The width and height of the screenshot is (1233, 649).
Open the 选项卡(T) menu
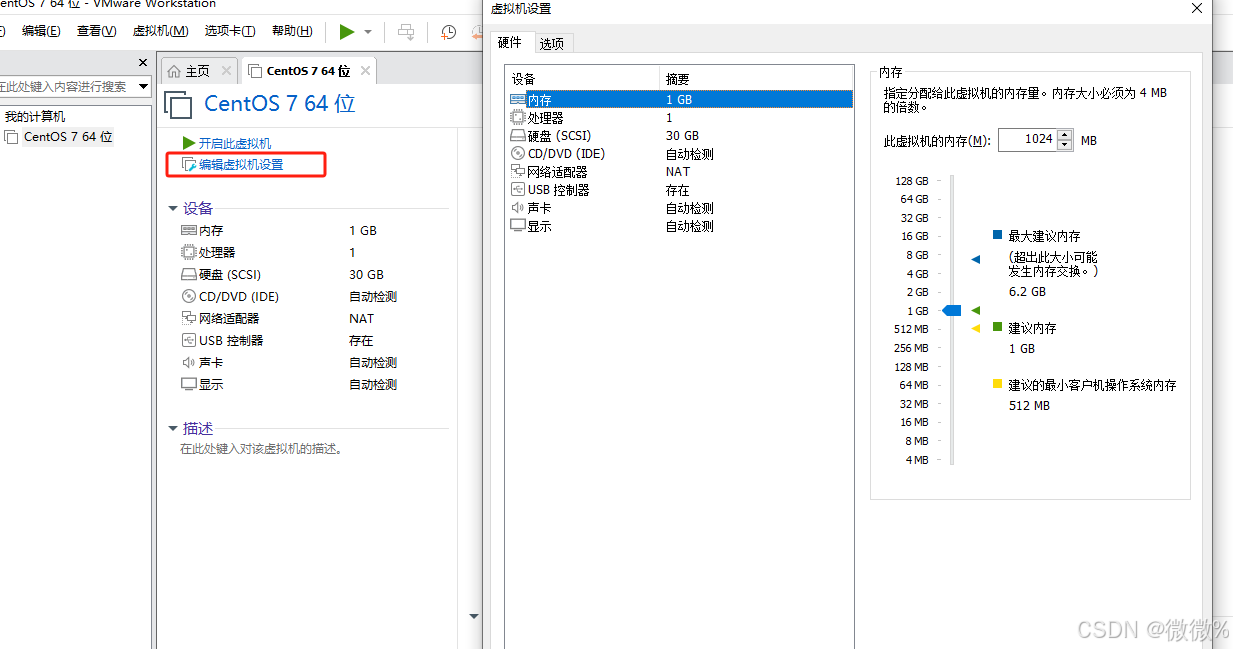pos(230,31)
